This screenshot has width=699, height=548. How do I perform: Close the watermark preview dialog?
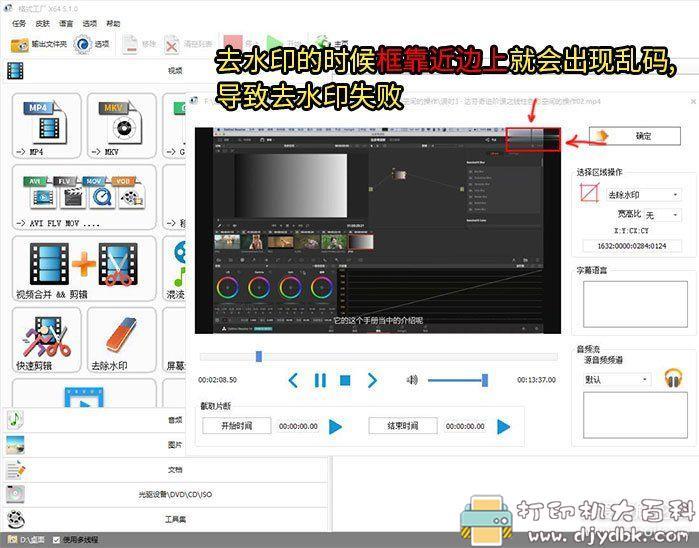tap(693, 102)
